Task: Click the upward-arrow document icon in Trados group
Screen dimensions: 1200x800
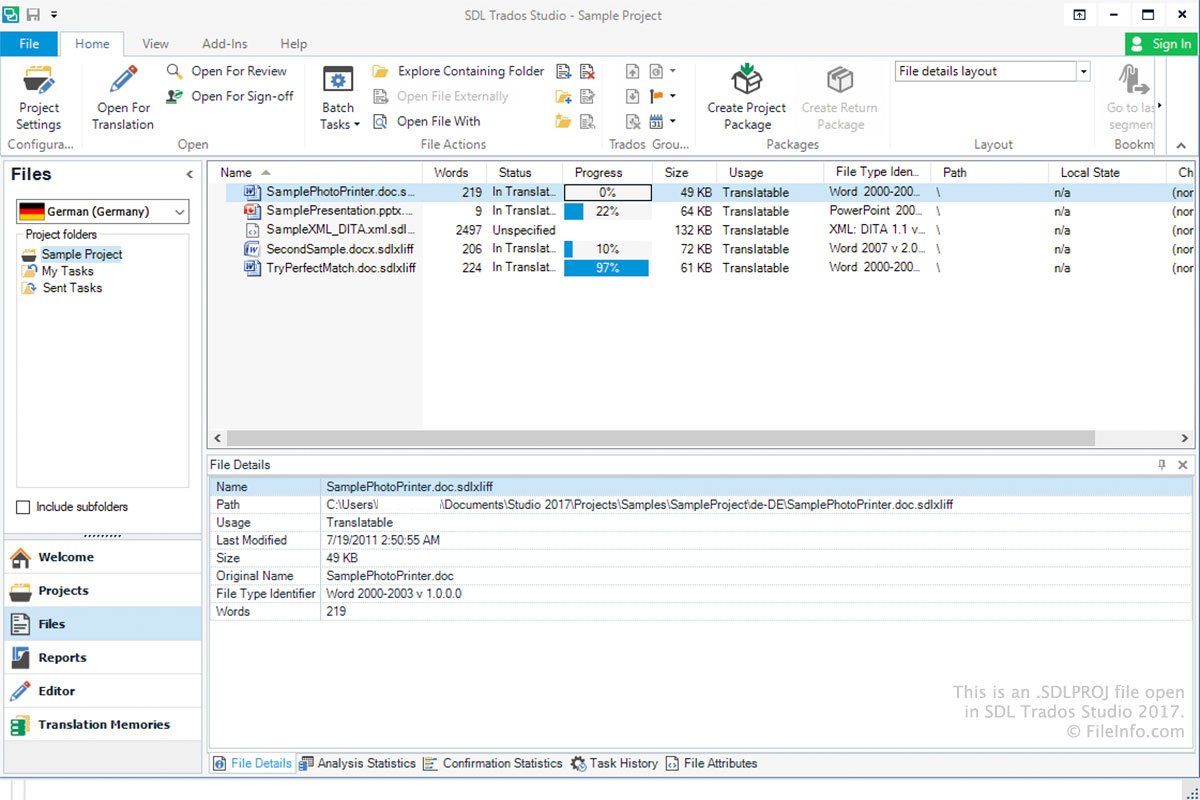Action: (x=633, y=71)
